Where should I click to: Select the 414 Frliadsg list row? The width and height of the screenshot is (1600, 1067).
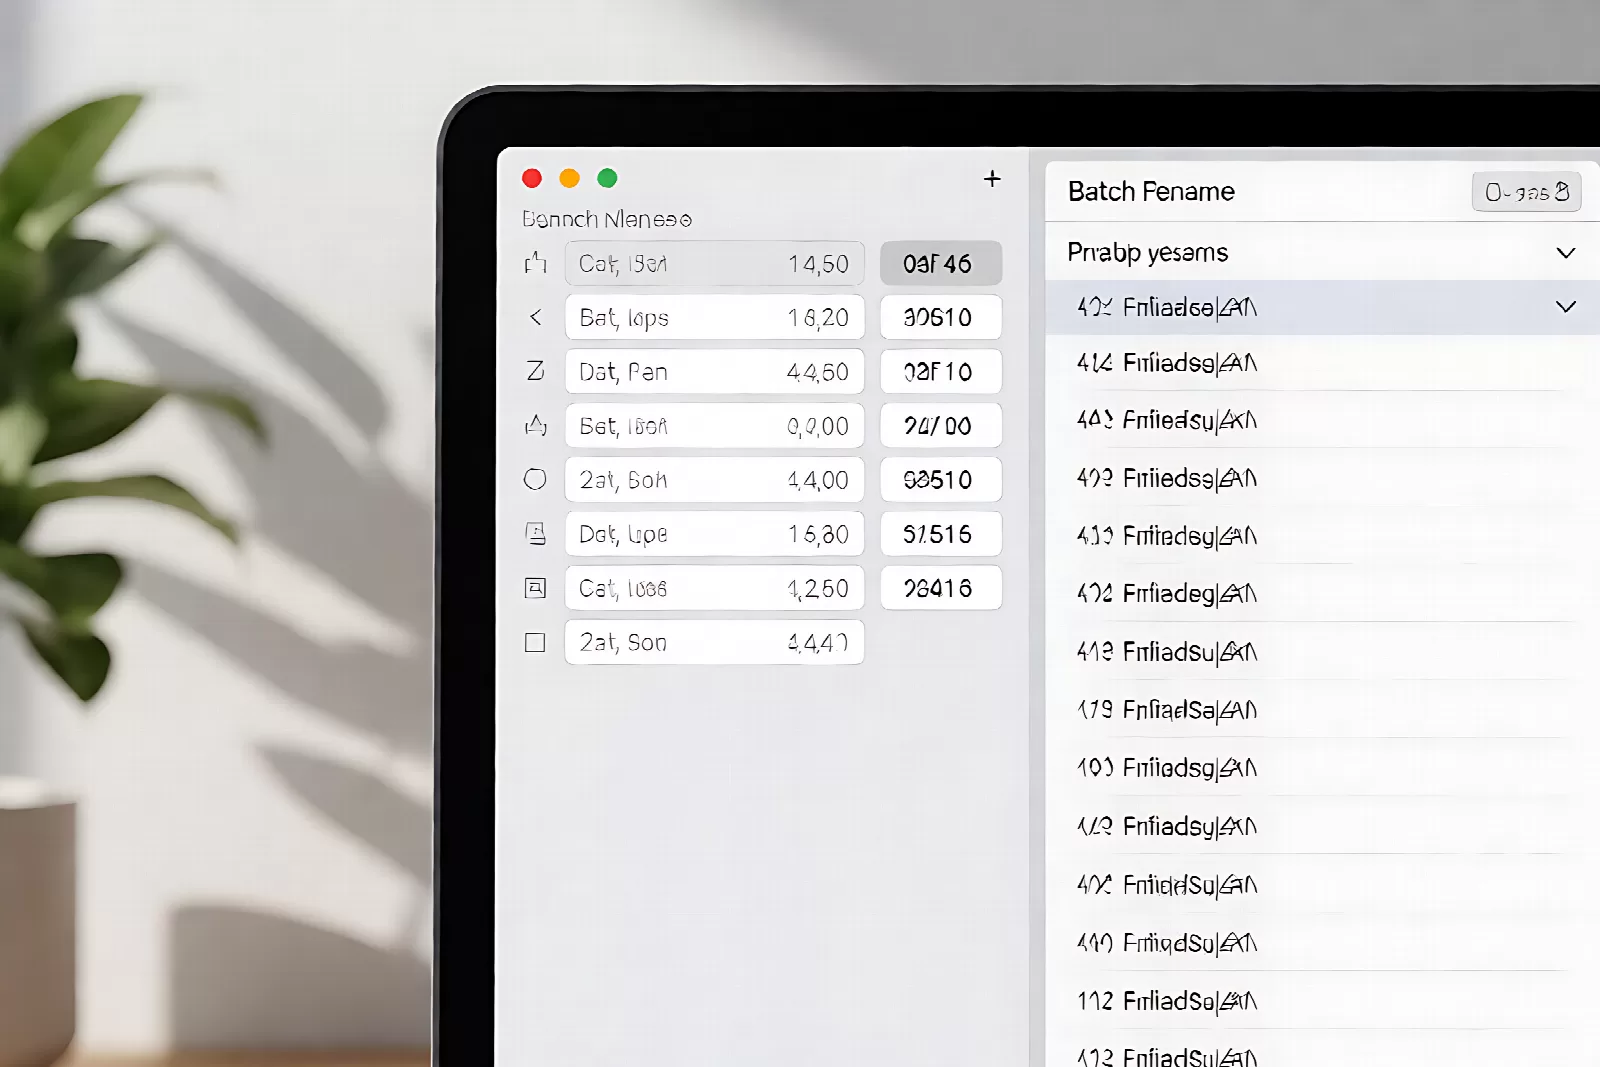click(x=1322, y=363)
